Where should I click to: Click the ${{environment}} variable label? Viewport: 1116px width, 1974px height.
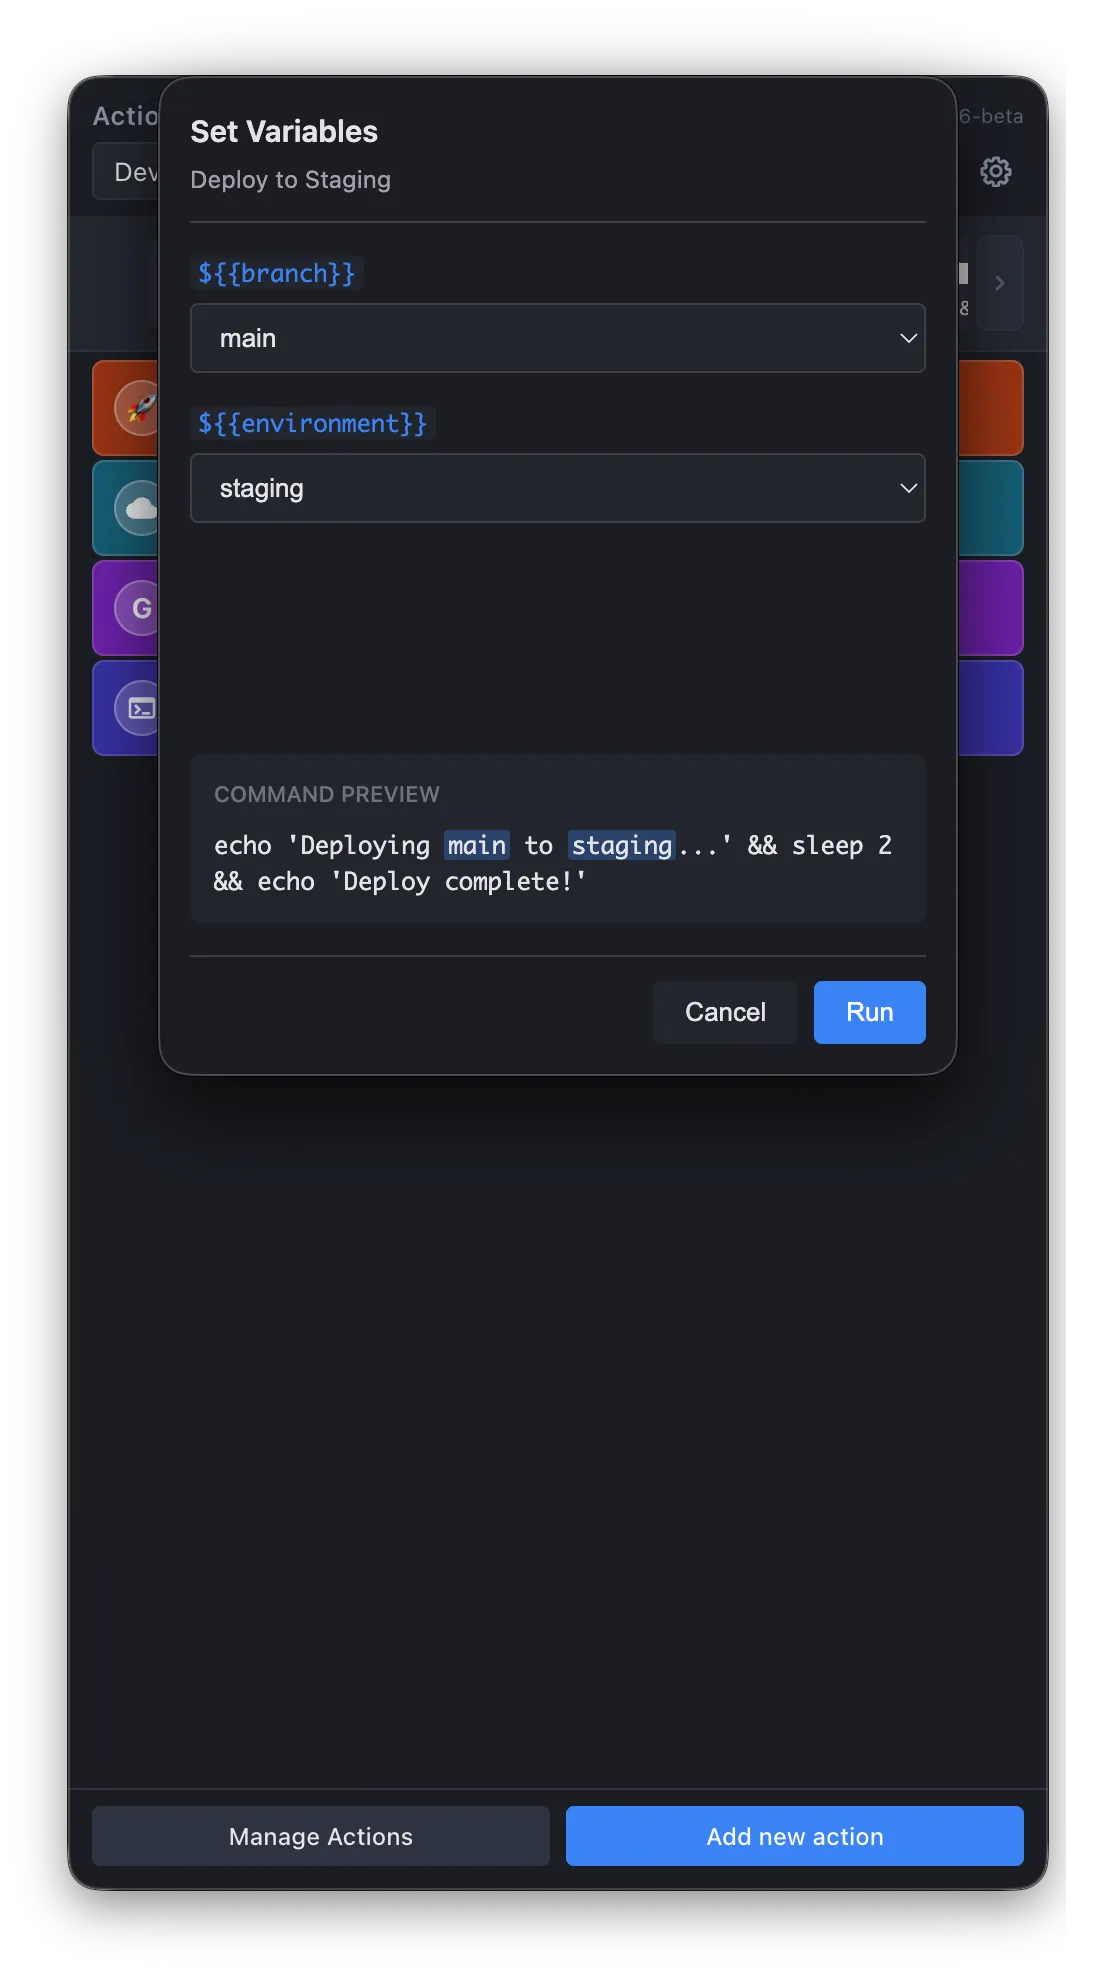coord(313,423)
